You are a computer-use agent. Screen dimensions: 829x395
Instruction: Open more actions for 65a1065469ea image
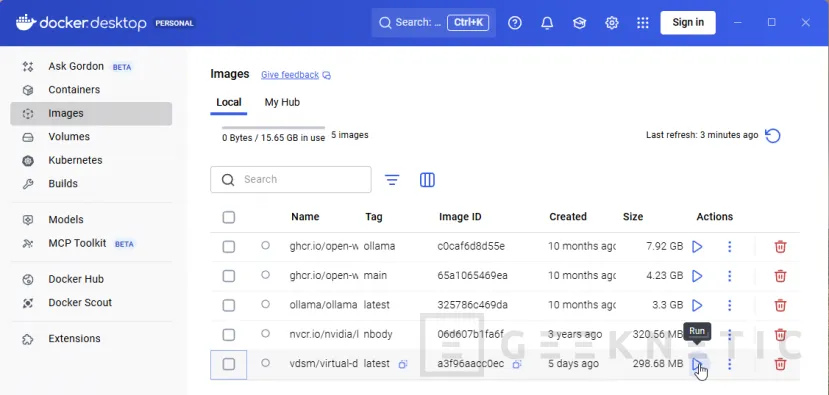pos(730,276)
